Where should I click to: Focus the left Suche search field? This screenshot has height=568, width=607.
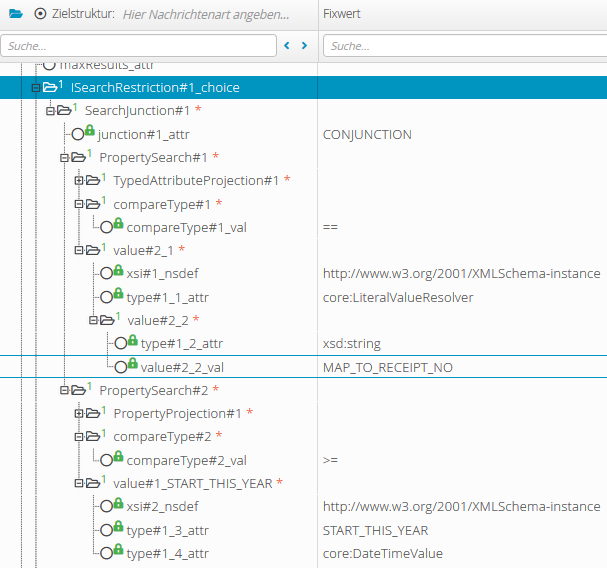coord(139,46)
